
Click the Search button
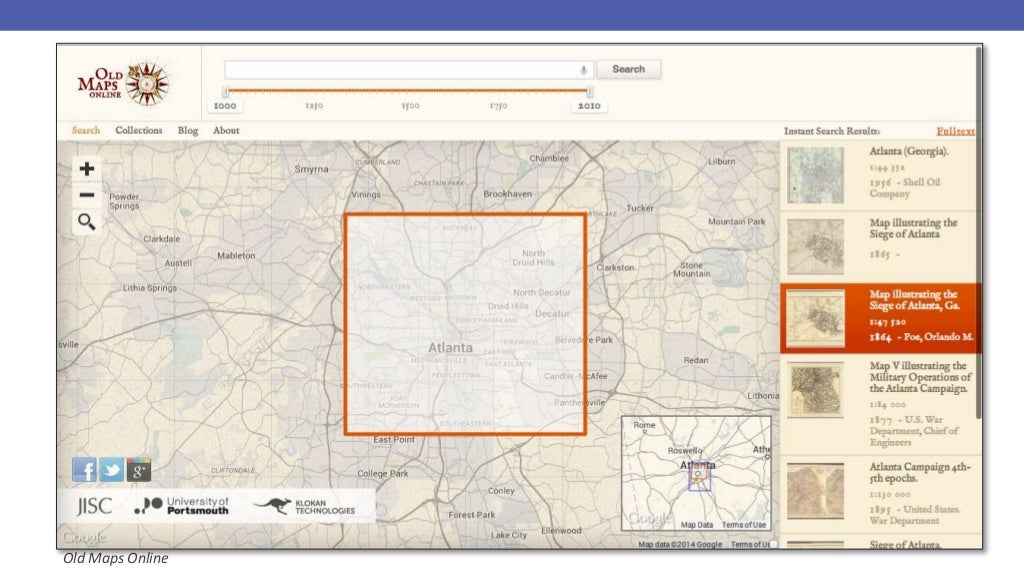[628, 69]
